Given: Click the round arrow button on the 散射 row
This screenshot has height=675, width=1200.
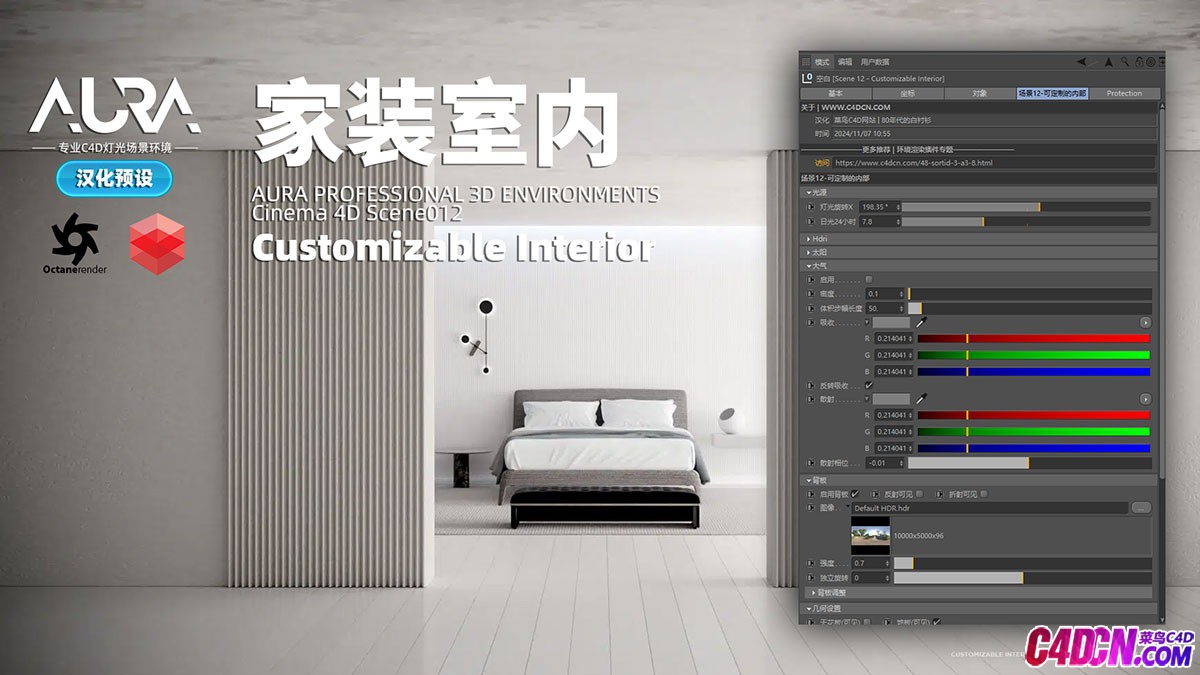Looking at the screenshot, I should (x=1144, y=399).
